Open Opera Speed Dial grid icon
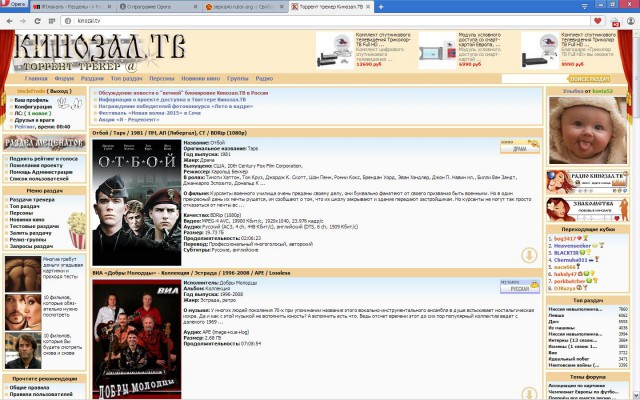The width and height of the screenshot is (640, 400). tap(52, 21)
